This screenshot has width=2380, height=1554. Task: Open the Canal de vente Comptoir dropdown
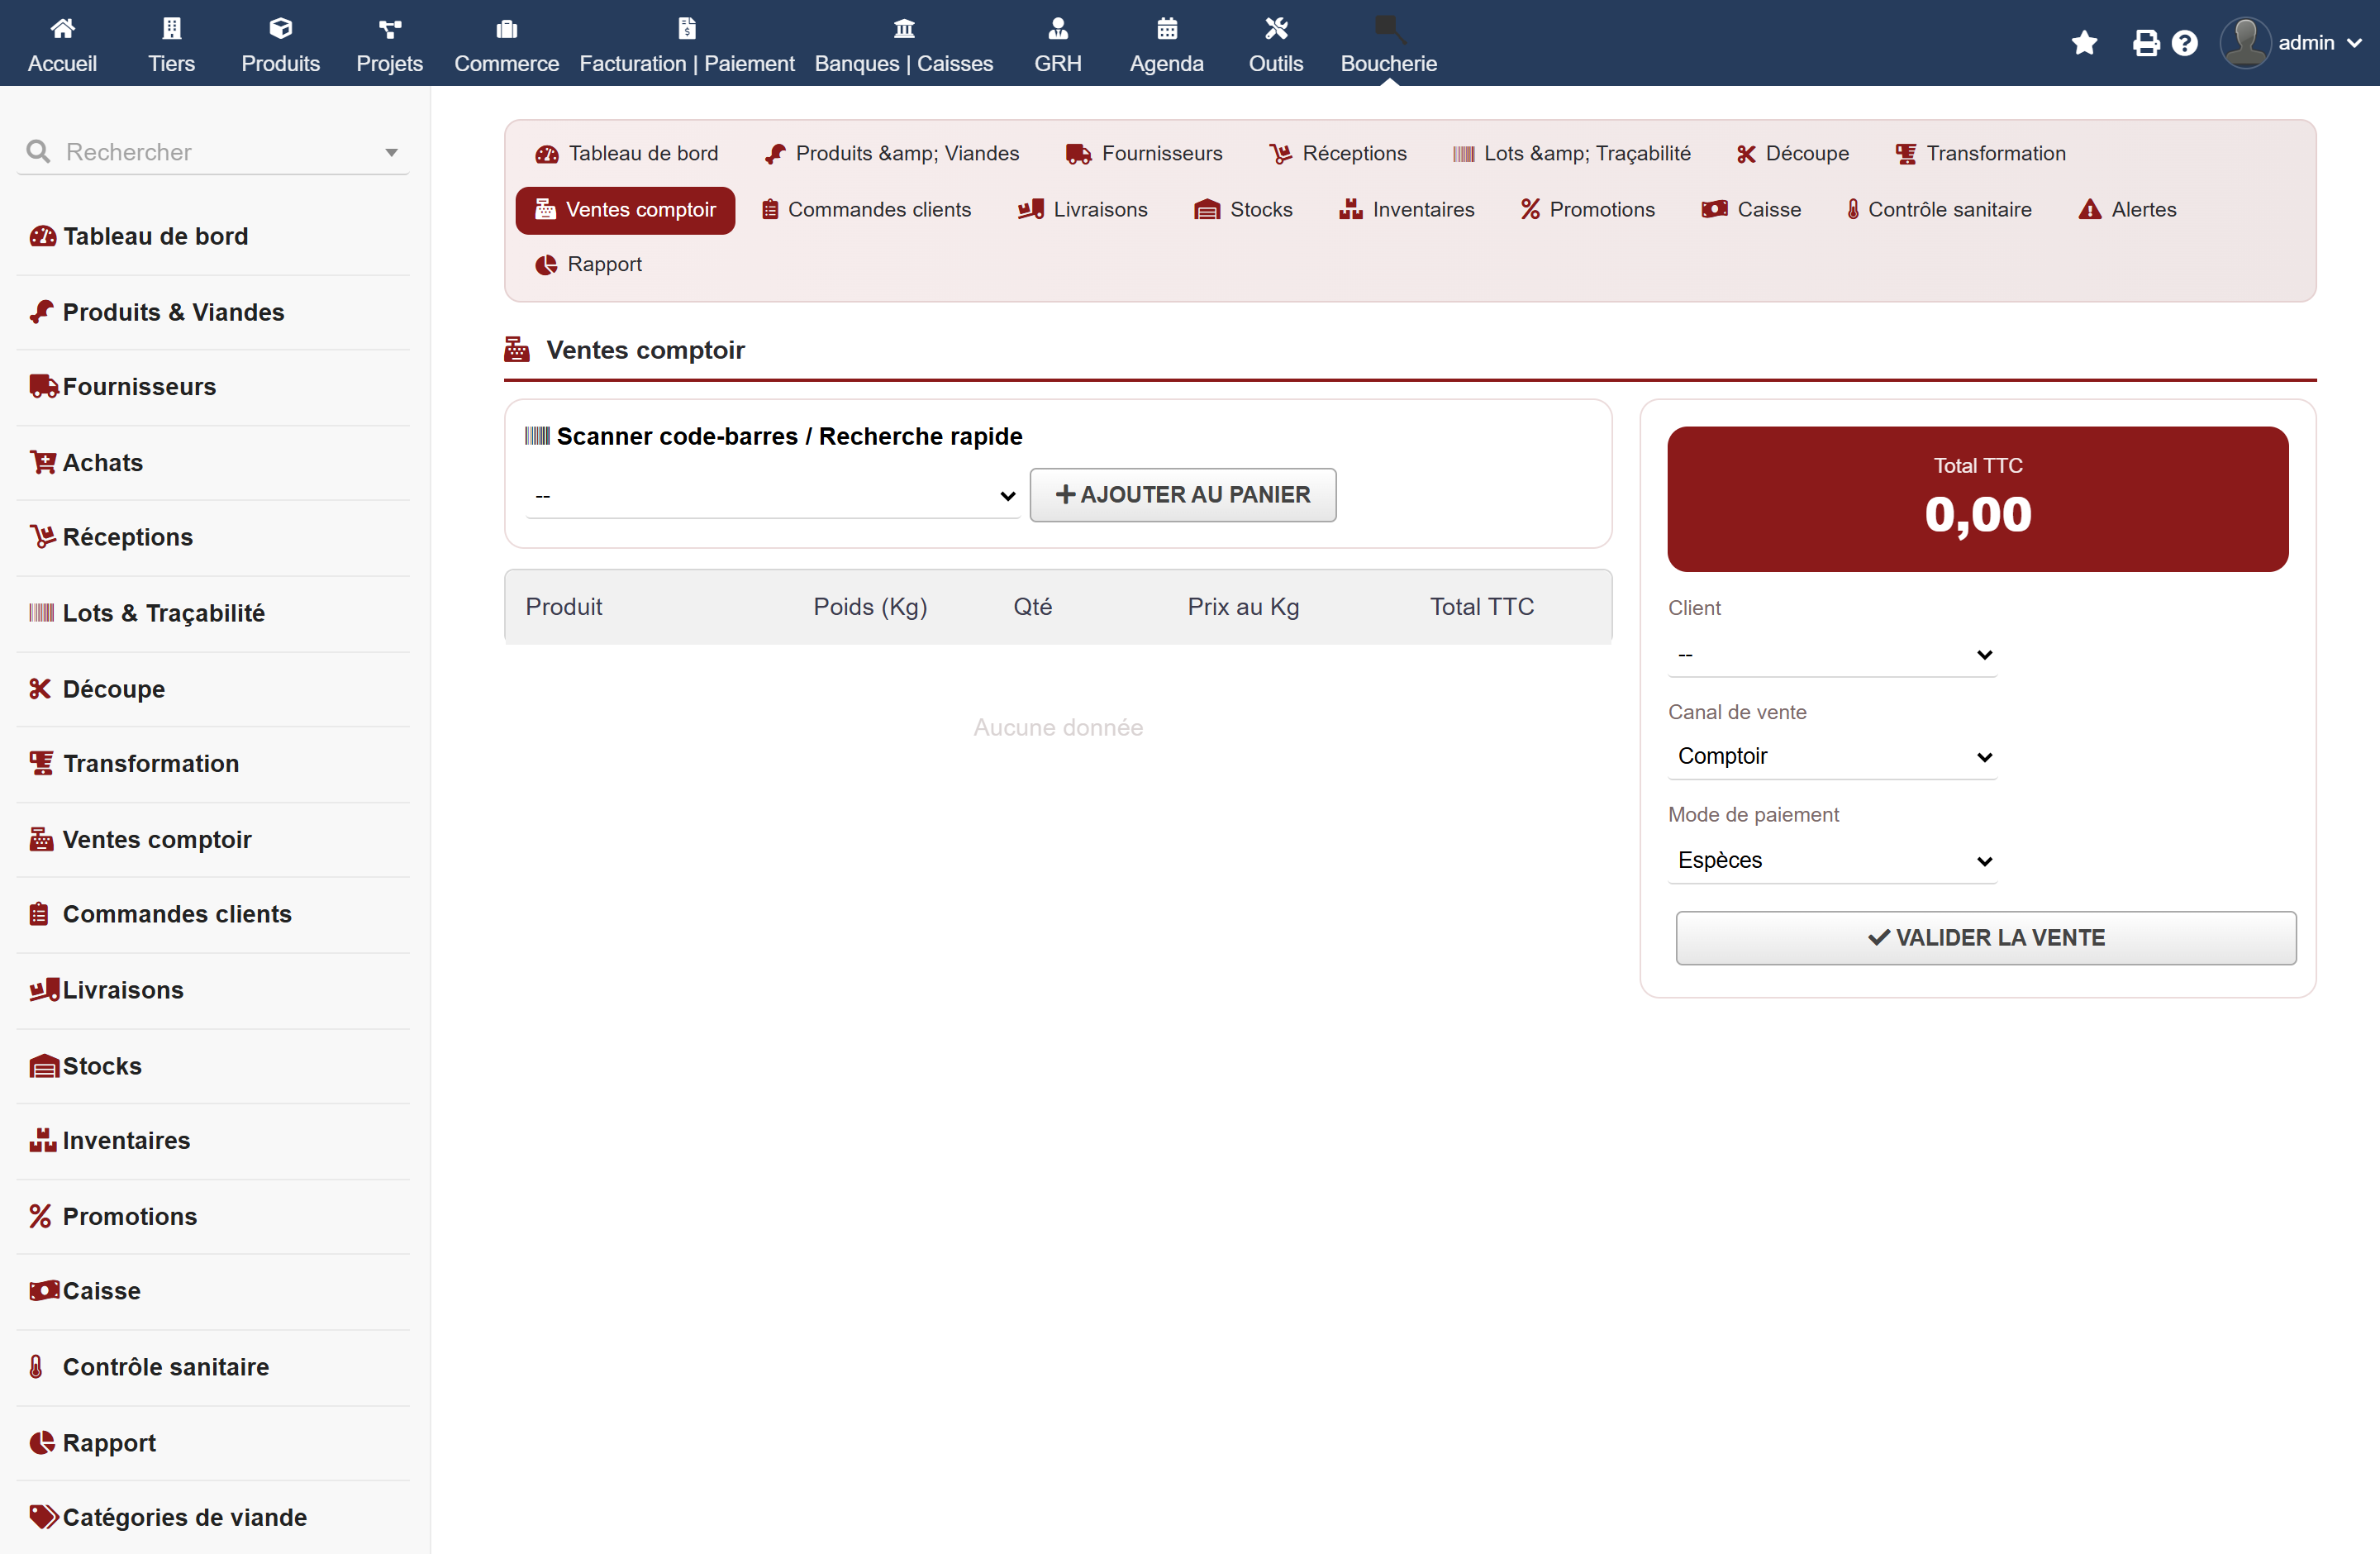coord(1832,757)
